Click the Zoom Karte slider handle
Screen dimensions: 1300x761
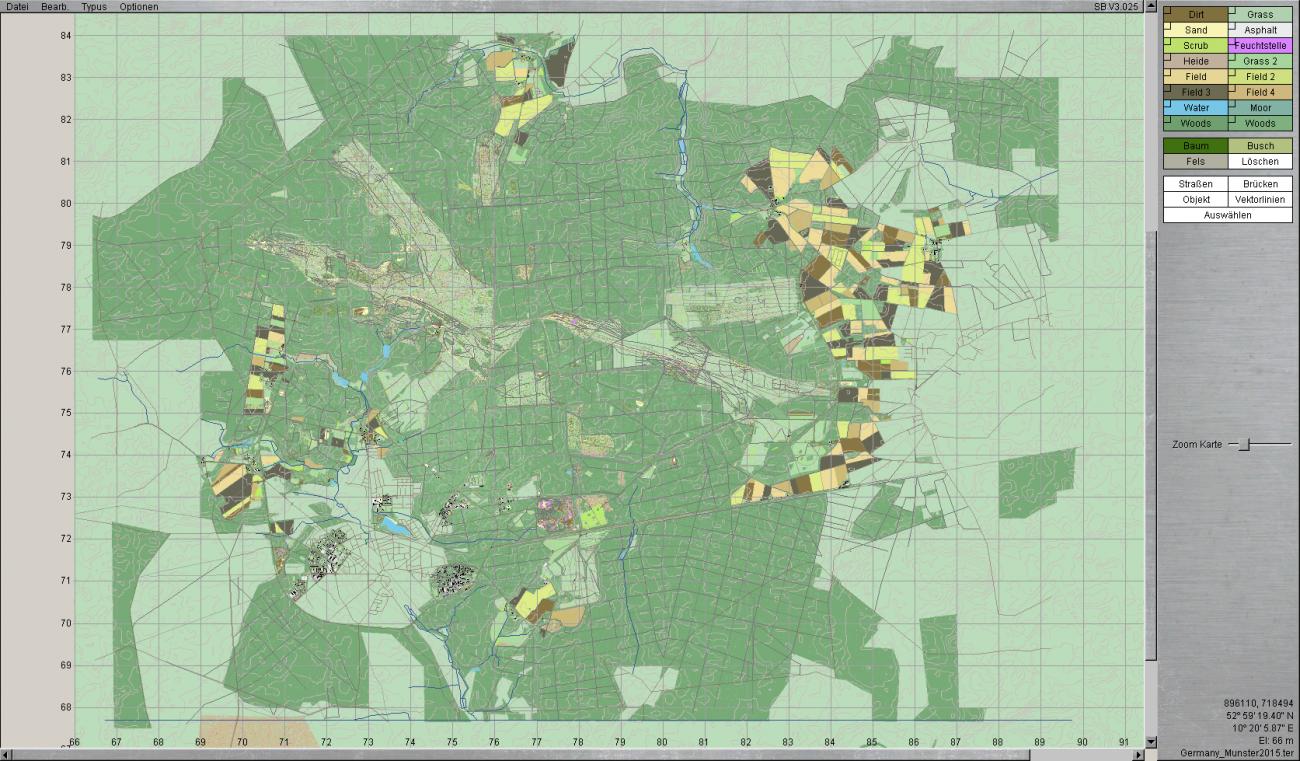(1244, 444)
